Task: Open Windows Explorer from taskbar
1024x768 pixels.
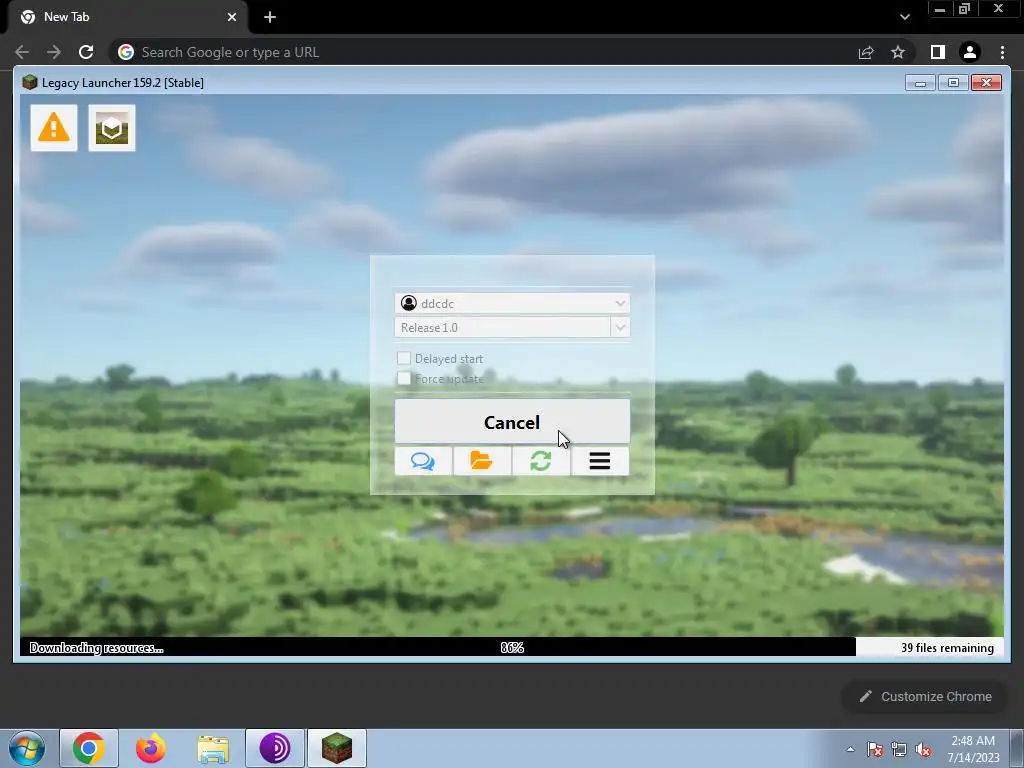Action: point(213,748)
